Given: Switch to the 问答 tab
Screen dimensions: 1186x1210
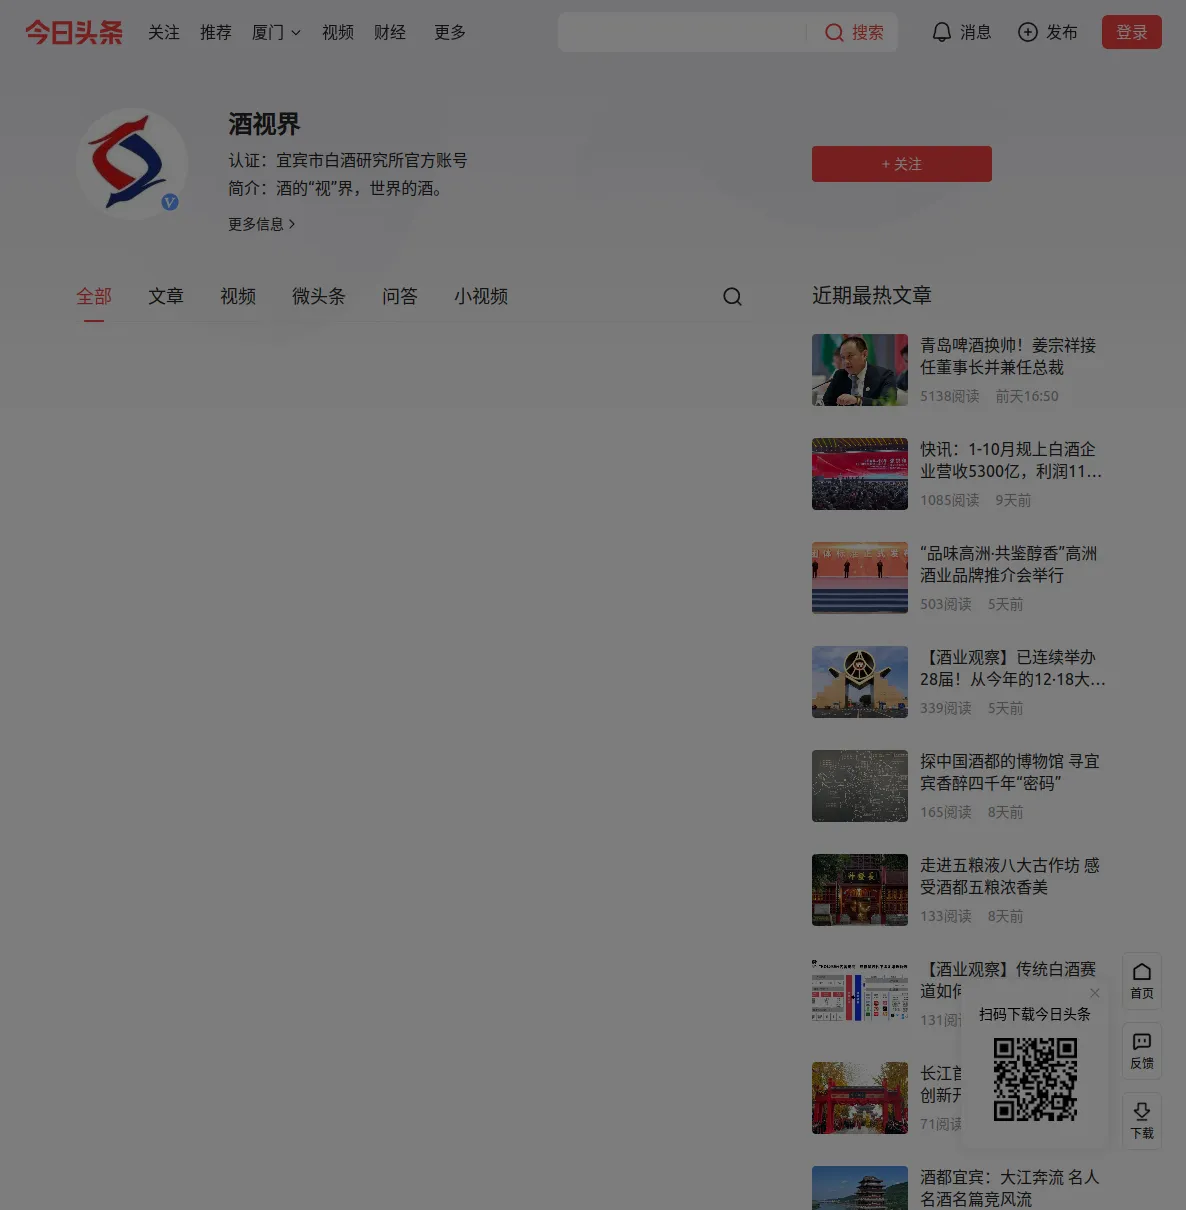Looking at the screenshot, I should click(400, 296).
